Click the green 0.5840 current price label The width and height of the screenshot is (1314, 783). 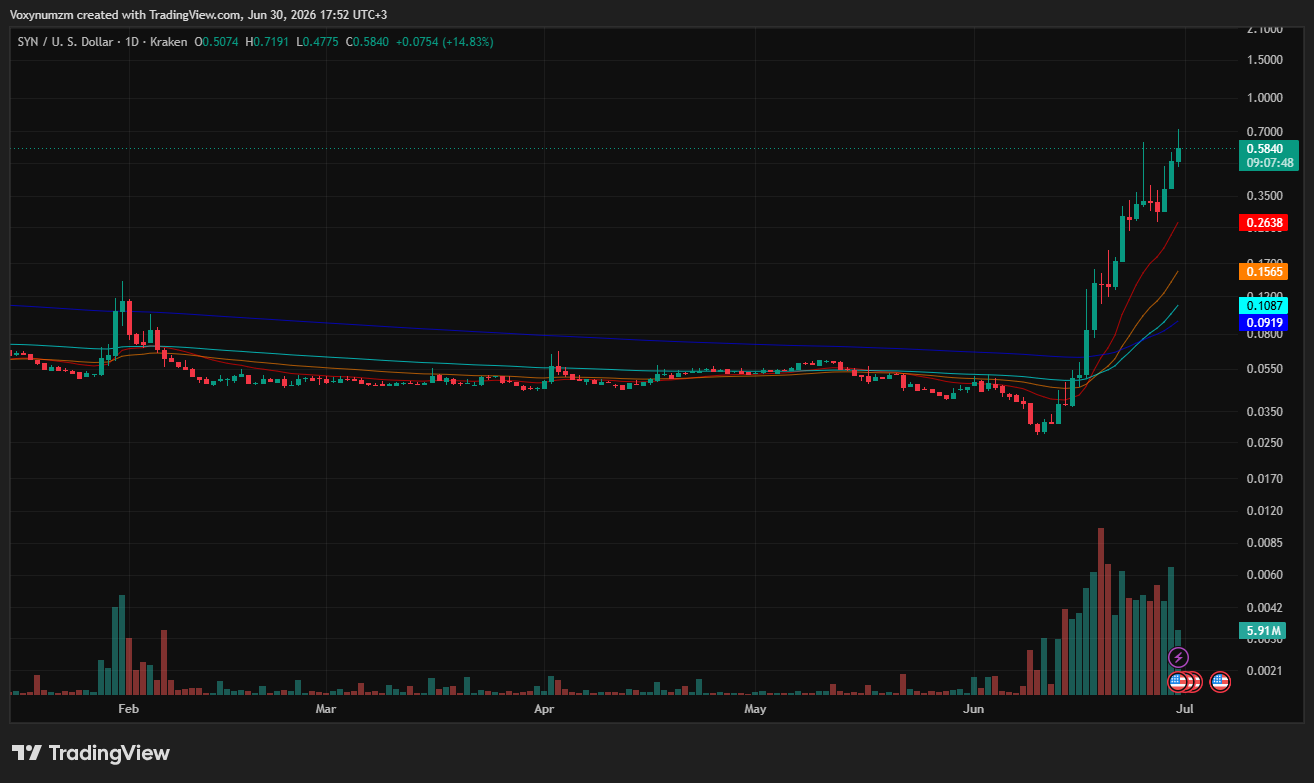(1267, 149)
